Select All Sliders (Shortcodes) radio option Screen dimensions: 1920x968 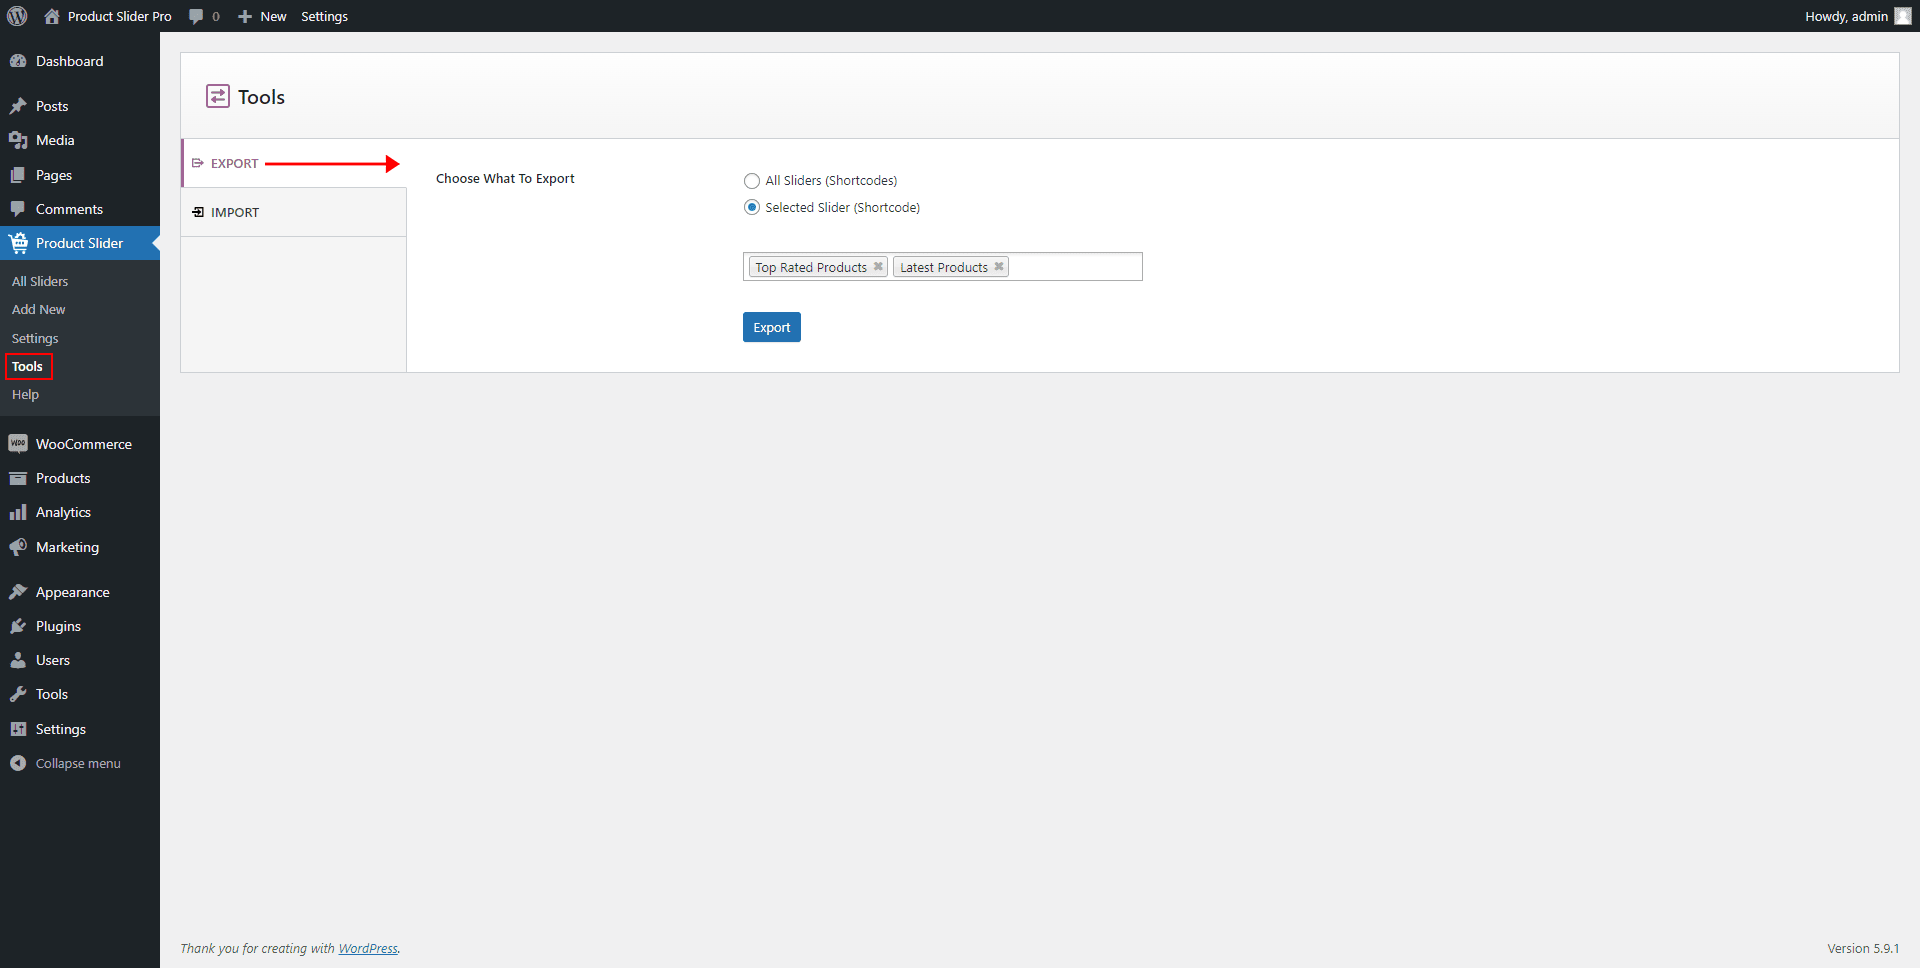tap(752, 181)
